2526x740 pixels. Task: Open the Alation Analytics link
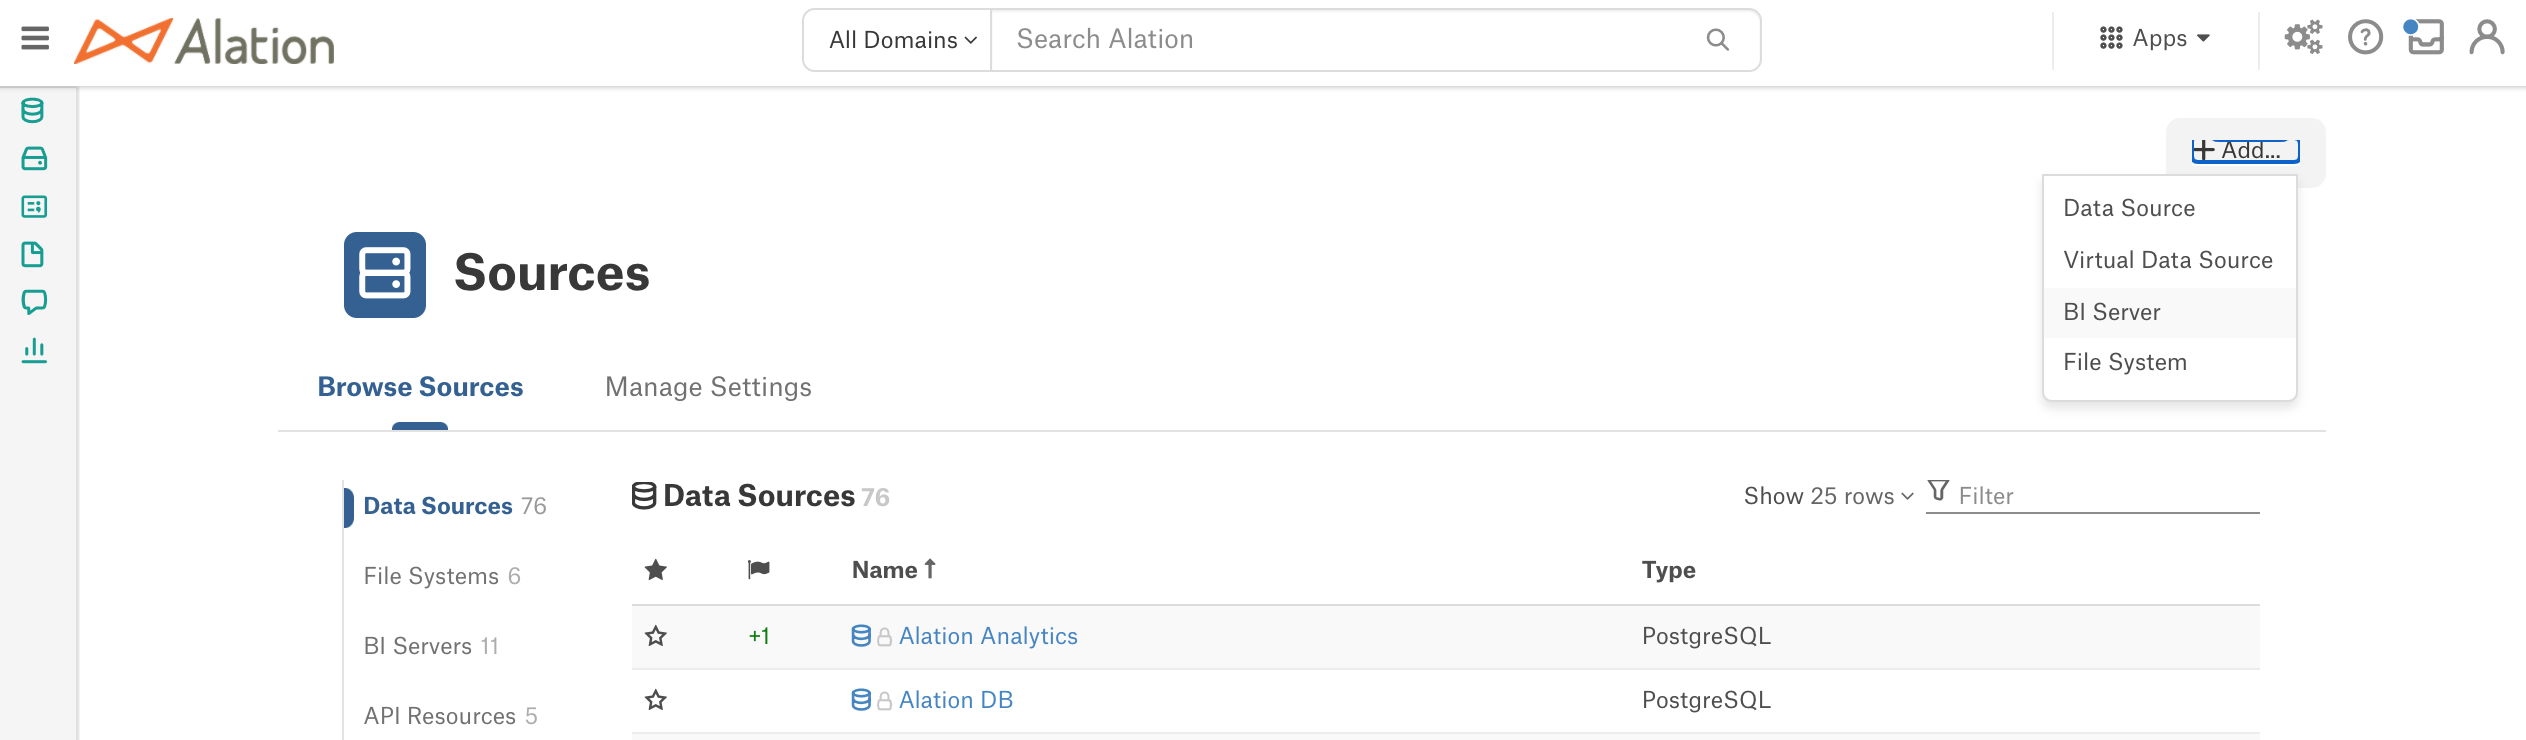[x=988, y=636]
